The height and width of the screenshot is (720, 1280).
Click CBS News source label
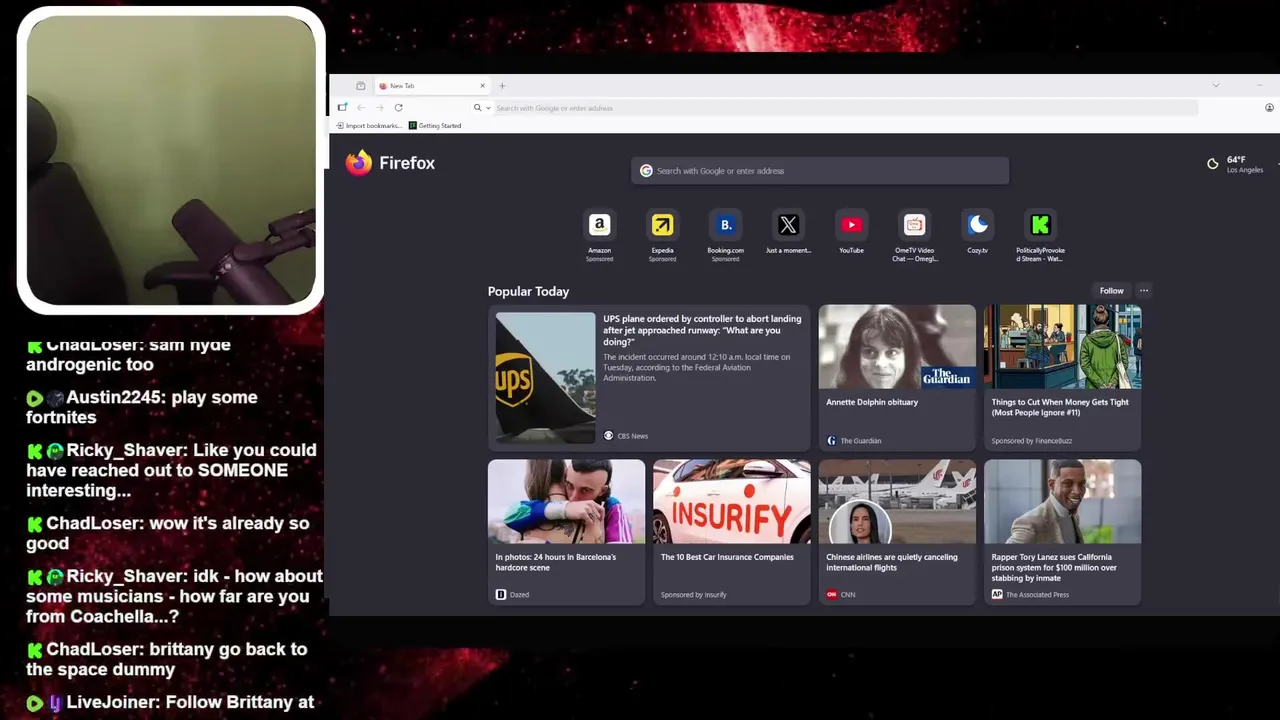pyautogui.click(x=625, y=436)
